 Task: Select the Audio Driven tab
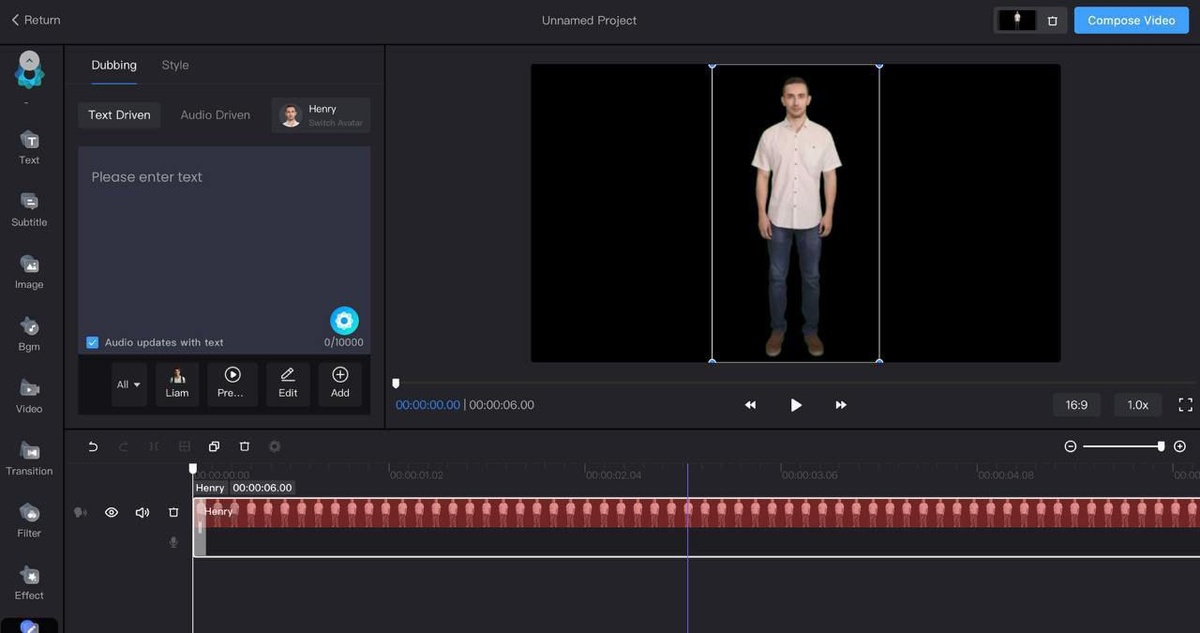coord(215,115)
